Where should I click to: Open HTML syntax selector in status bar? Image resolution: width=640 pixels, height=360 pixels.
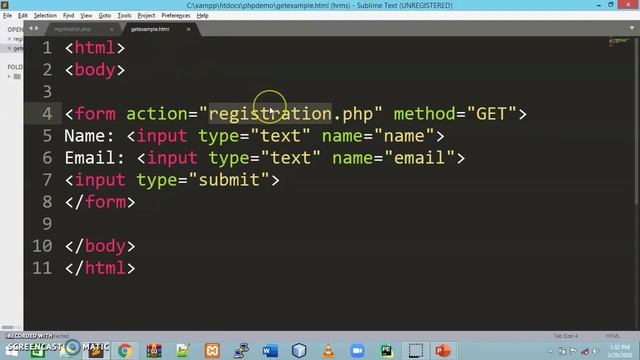coord(613,336)
